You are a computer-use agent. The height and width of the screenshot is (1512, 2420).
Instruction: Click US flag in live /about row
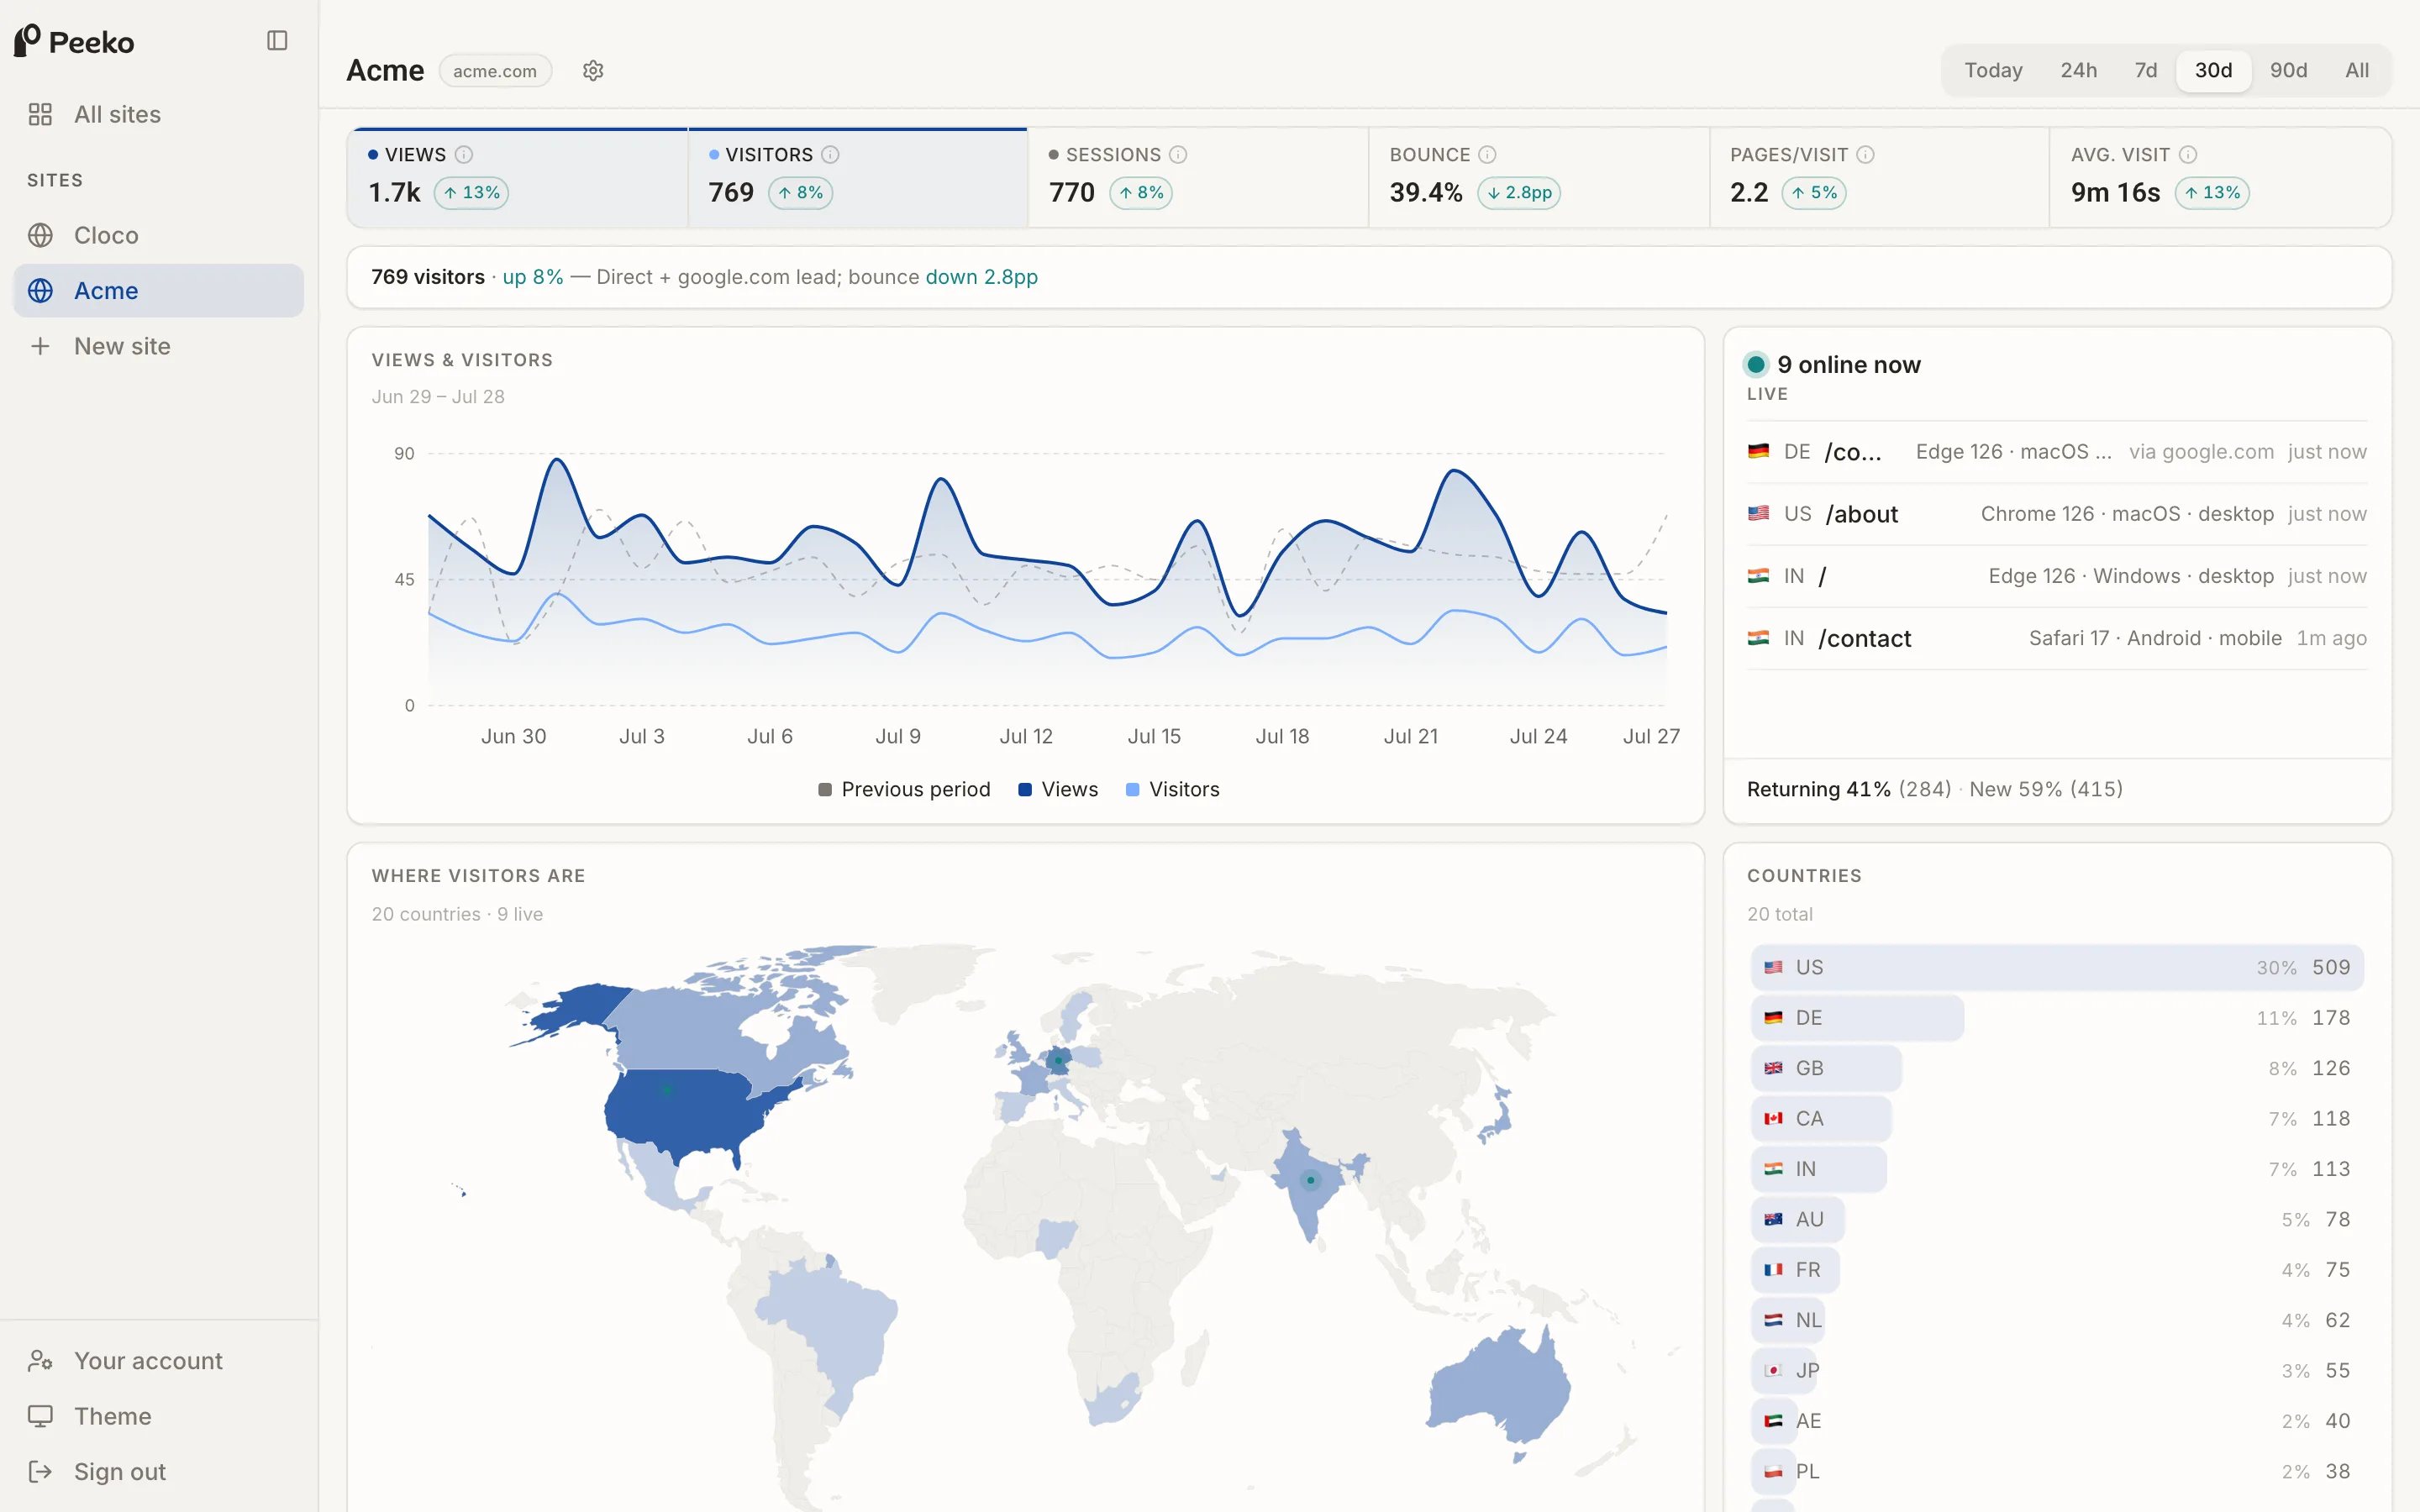point(1758,514)
